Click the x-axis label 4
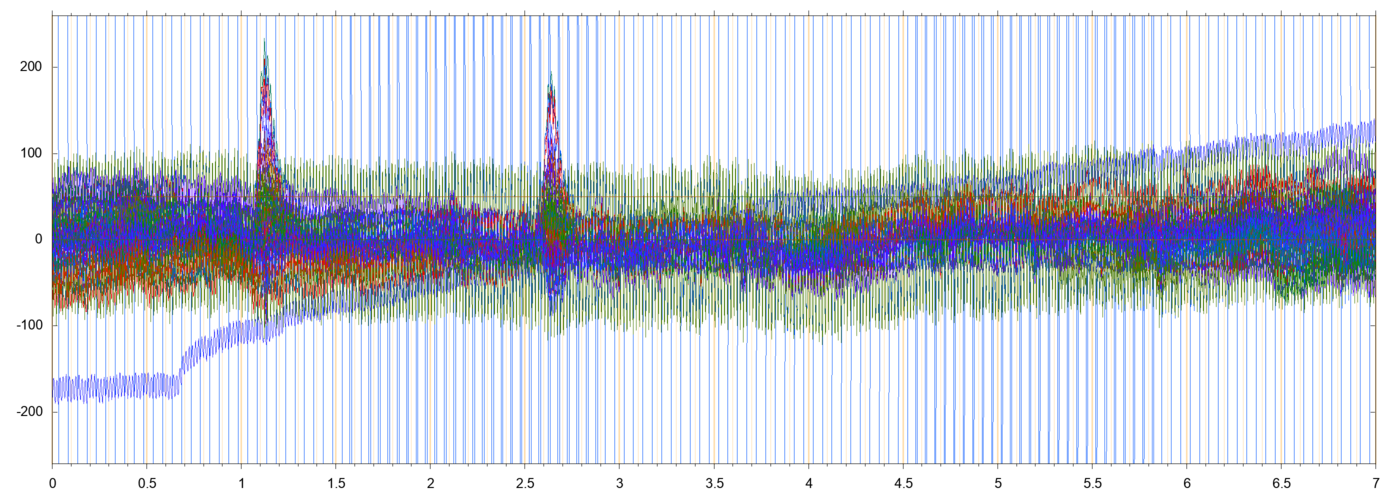This screenshot has width=1400, height=500. [809, 482]
